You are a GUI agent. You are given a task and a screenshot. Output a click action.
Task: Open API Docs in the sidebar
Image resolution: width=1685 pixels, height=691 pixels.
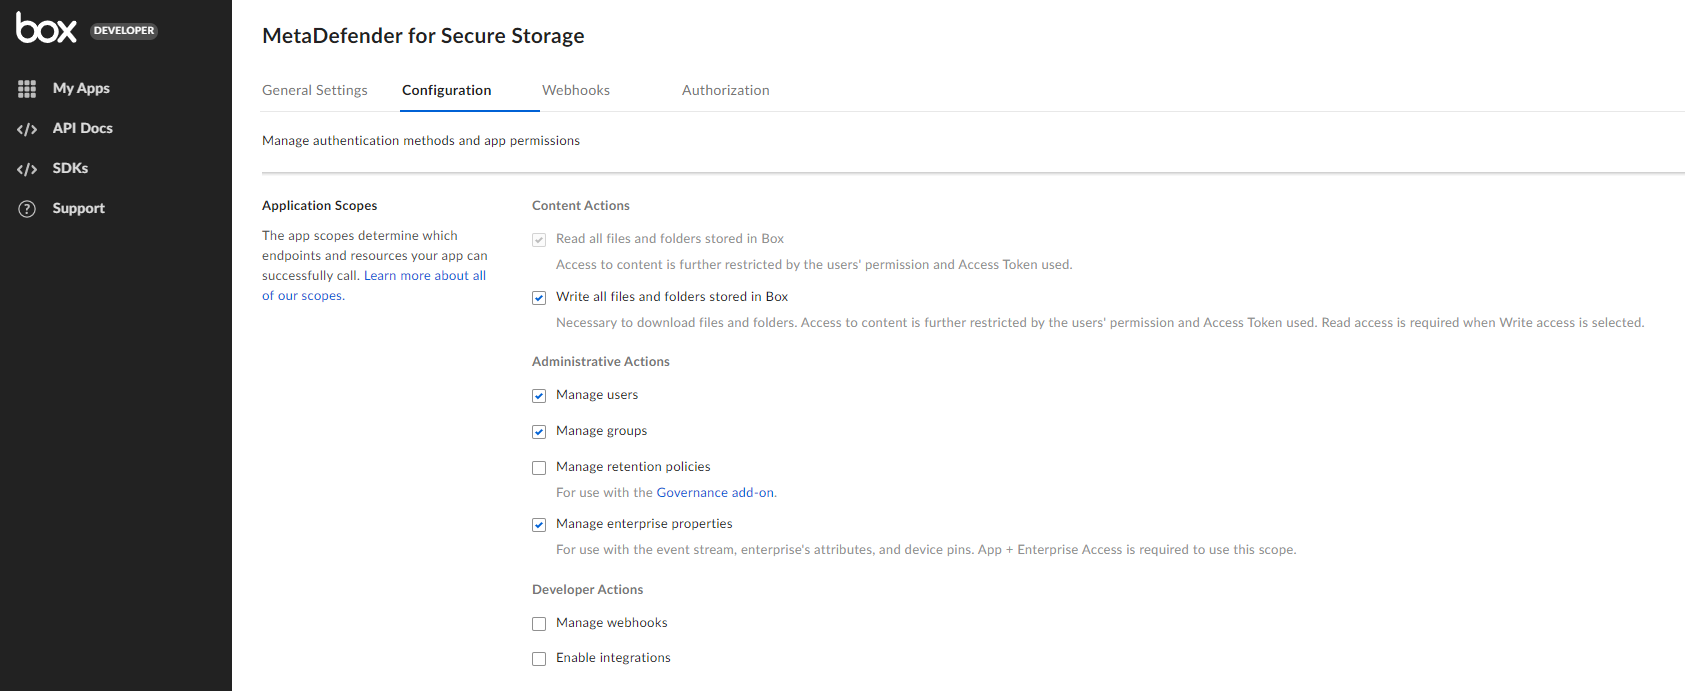(83, 128)
